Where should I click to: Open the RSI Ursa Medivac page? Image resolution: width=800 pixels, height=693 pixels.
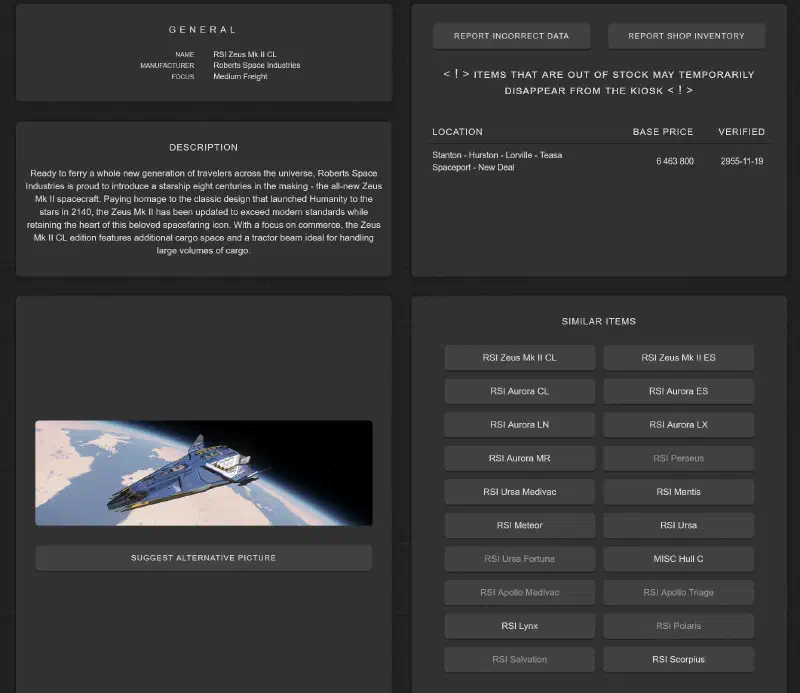519,491
